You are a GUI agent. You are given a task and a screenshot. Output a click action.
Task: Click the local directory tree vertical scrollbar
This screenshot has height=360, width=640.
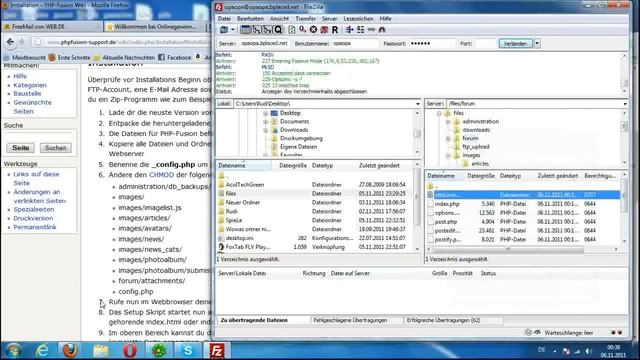(417, 133)
